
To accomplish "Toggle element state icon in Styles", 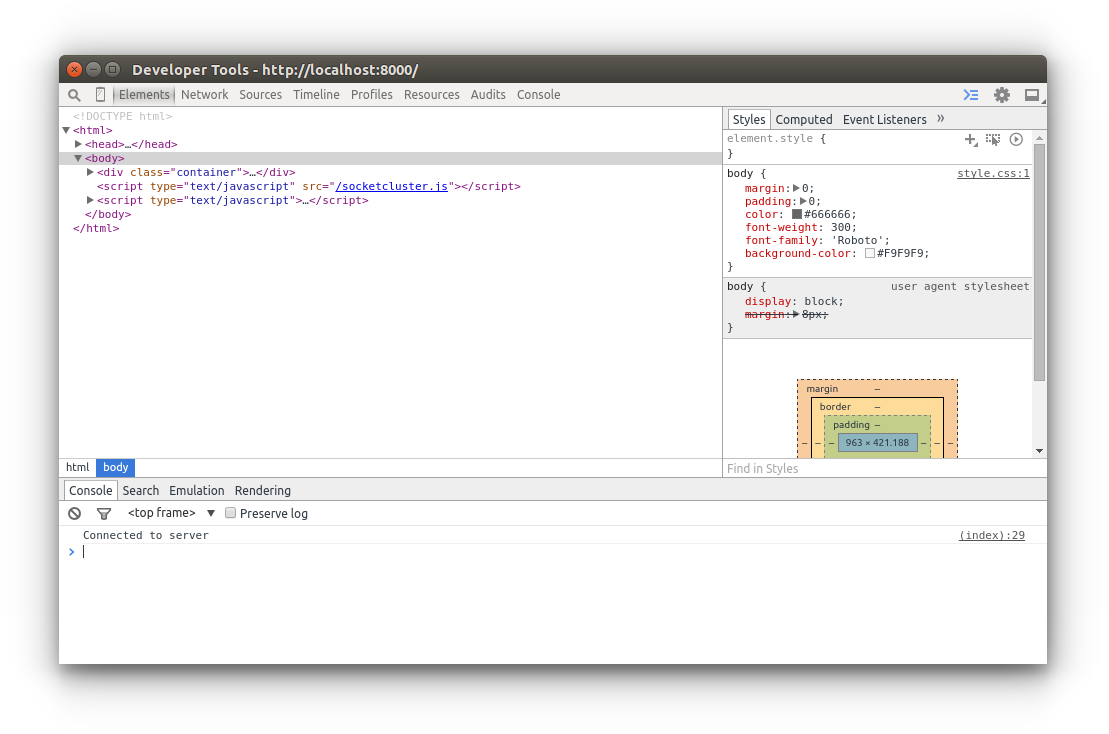I will tap(993, 140).
